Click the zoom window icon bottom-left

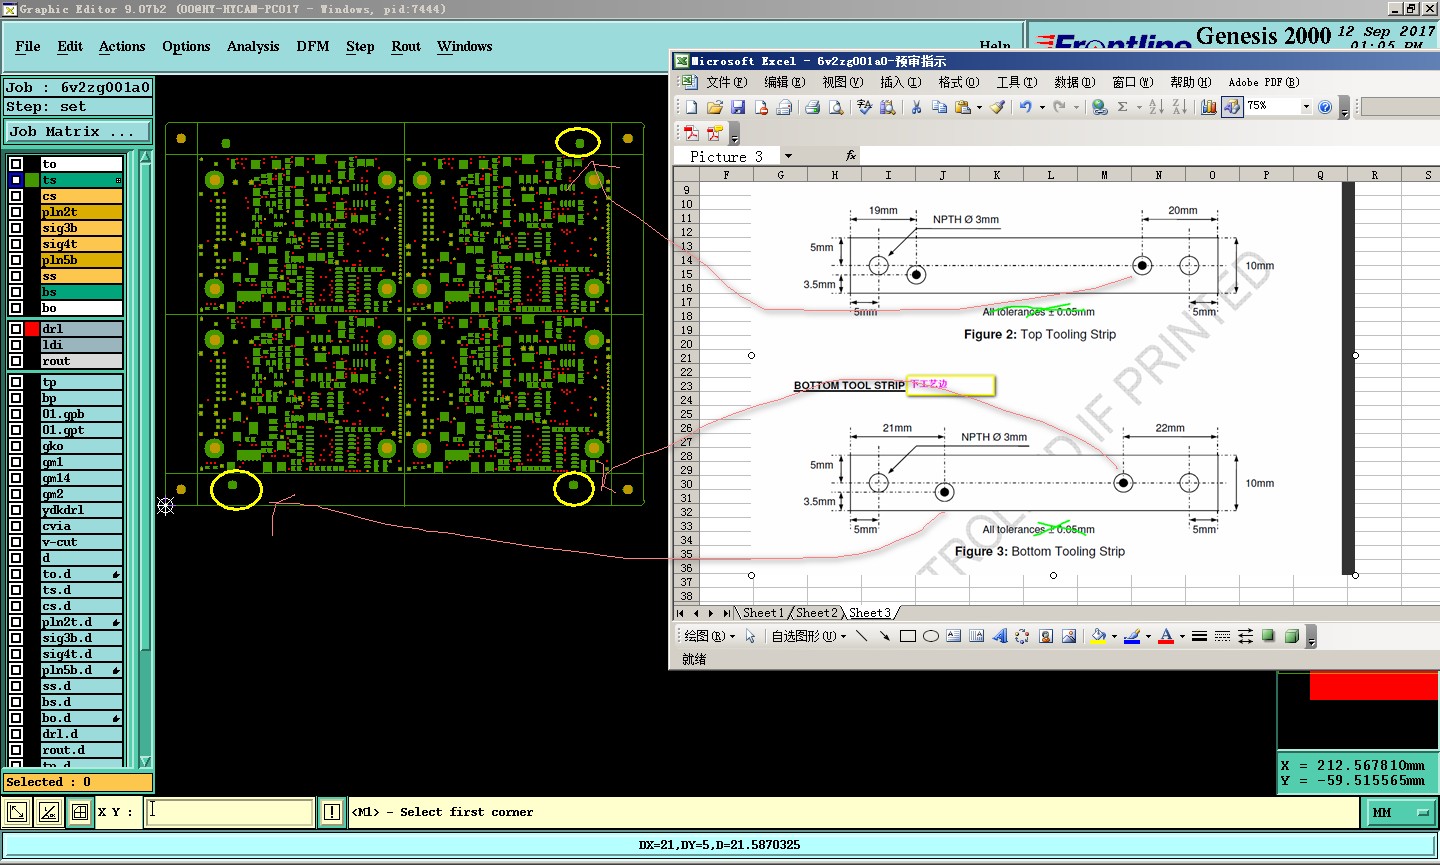[x=17, y=812]
